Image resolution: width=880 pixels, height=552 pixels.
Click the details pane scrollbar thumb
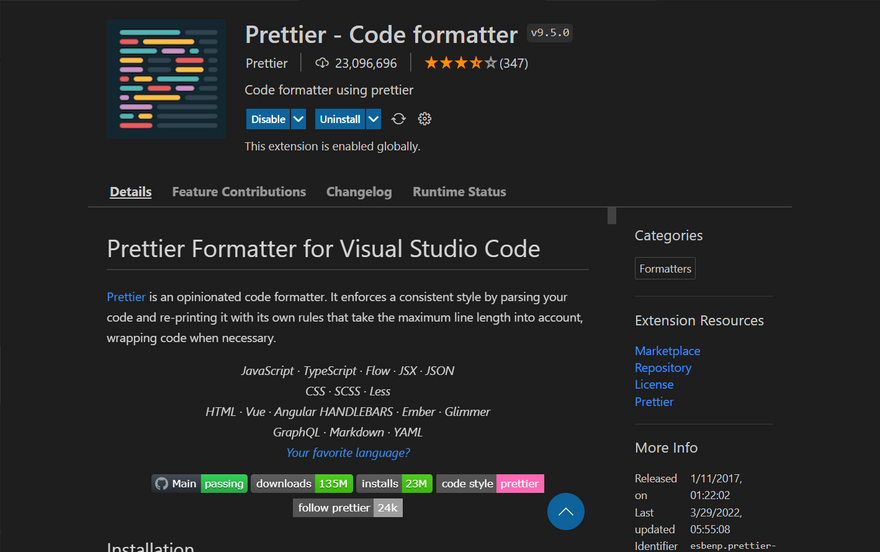[x=612, y=215]
